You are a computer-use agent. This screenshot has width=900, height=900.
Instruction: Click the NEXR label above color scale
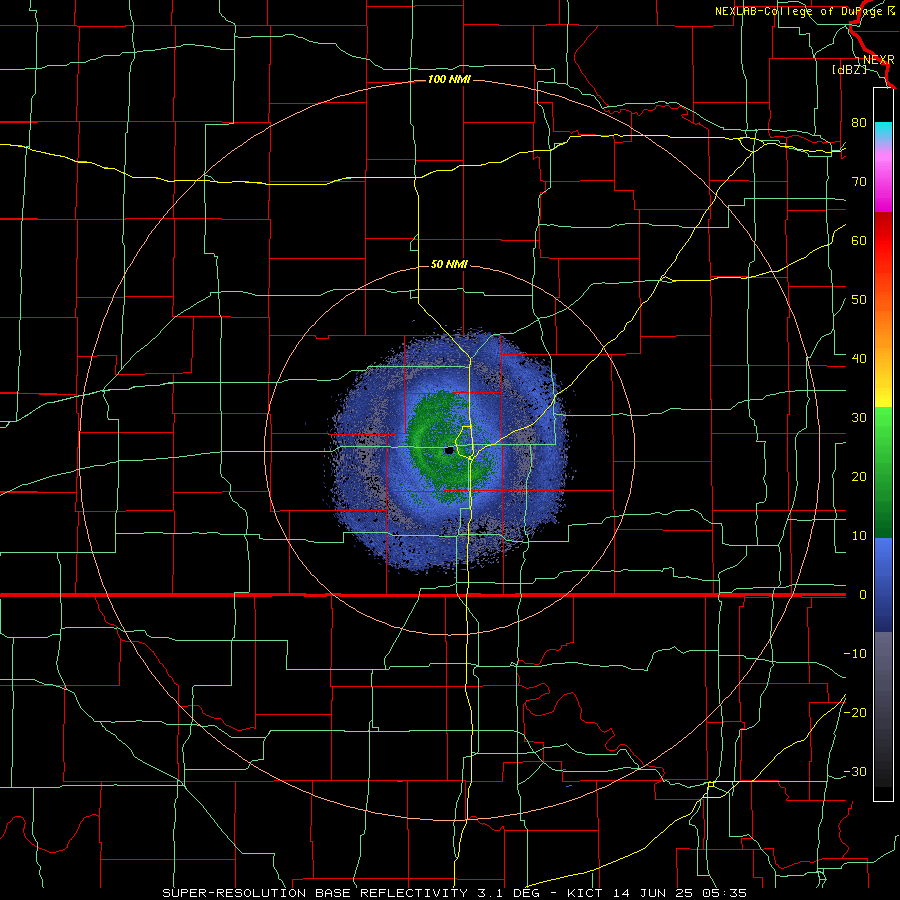(878, 60)
